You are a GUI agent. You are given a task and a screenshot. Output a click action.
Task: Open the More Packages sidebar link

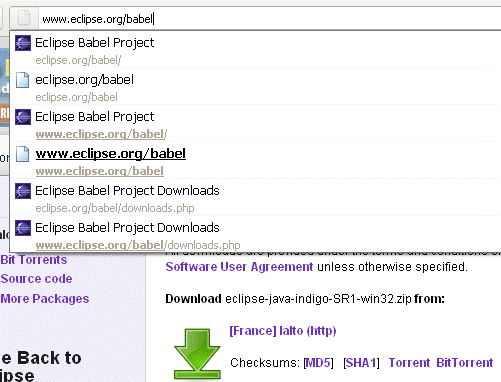[x=45, y=299]
